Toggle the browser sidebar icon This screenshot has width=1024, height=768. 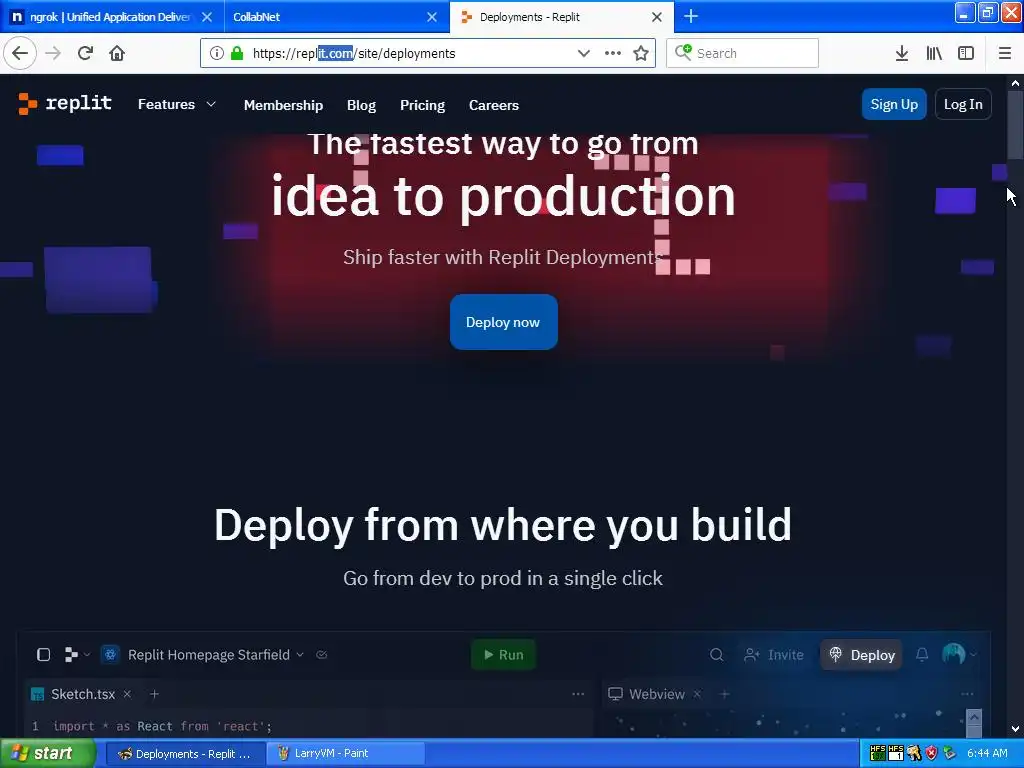(x=966, y=53)
